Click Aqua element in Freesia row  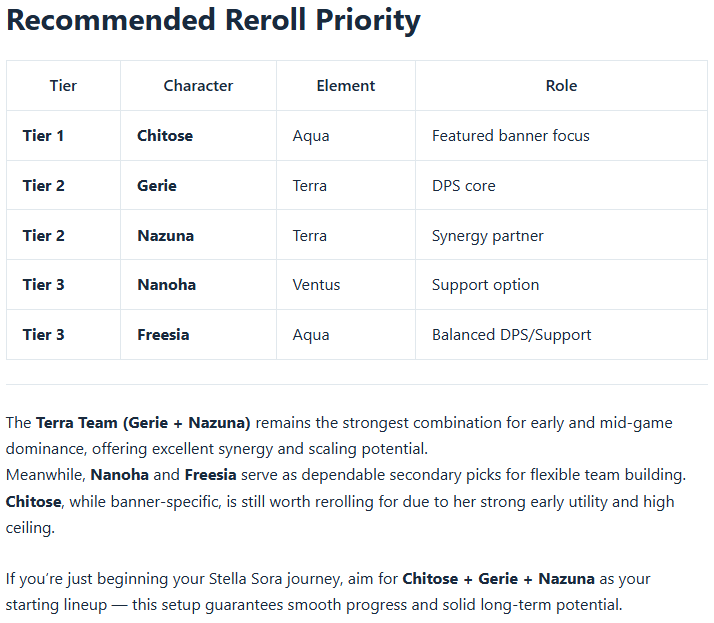point(311,335)
